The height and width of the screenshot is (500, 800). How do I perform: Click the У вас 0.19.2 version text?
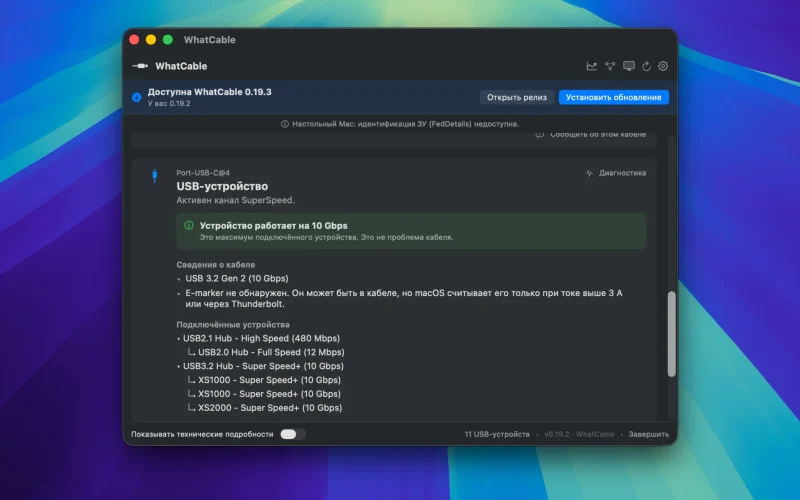[169, 104]
